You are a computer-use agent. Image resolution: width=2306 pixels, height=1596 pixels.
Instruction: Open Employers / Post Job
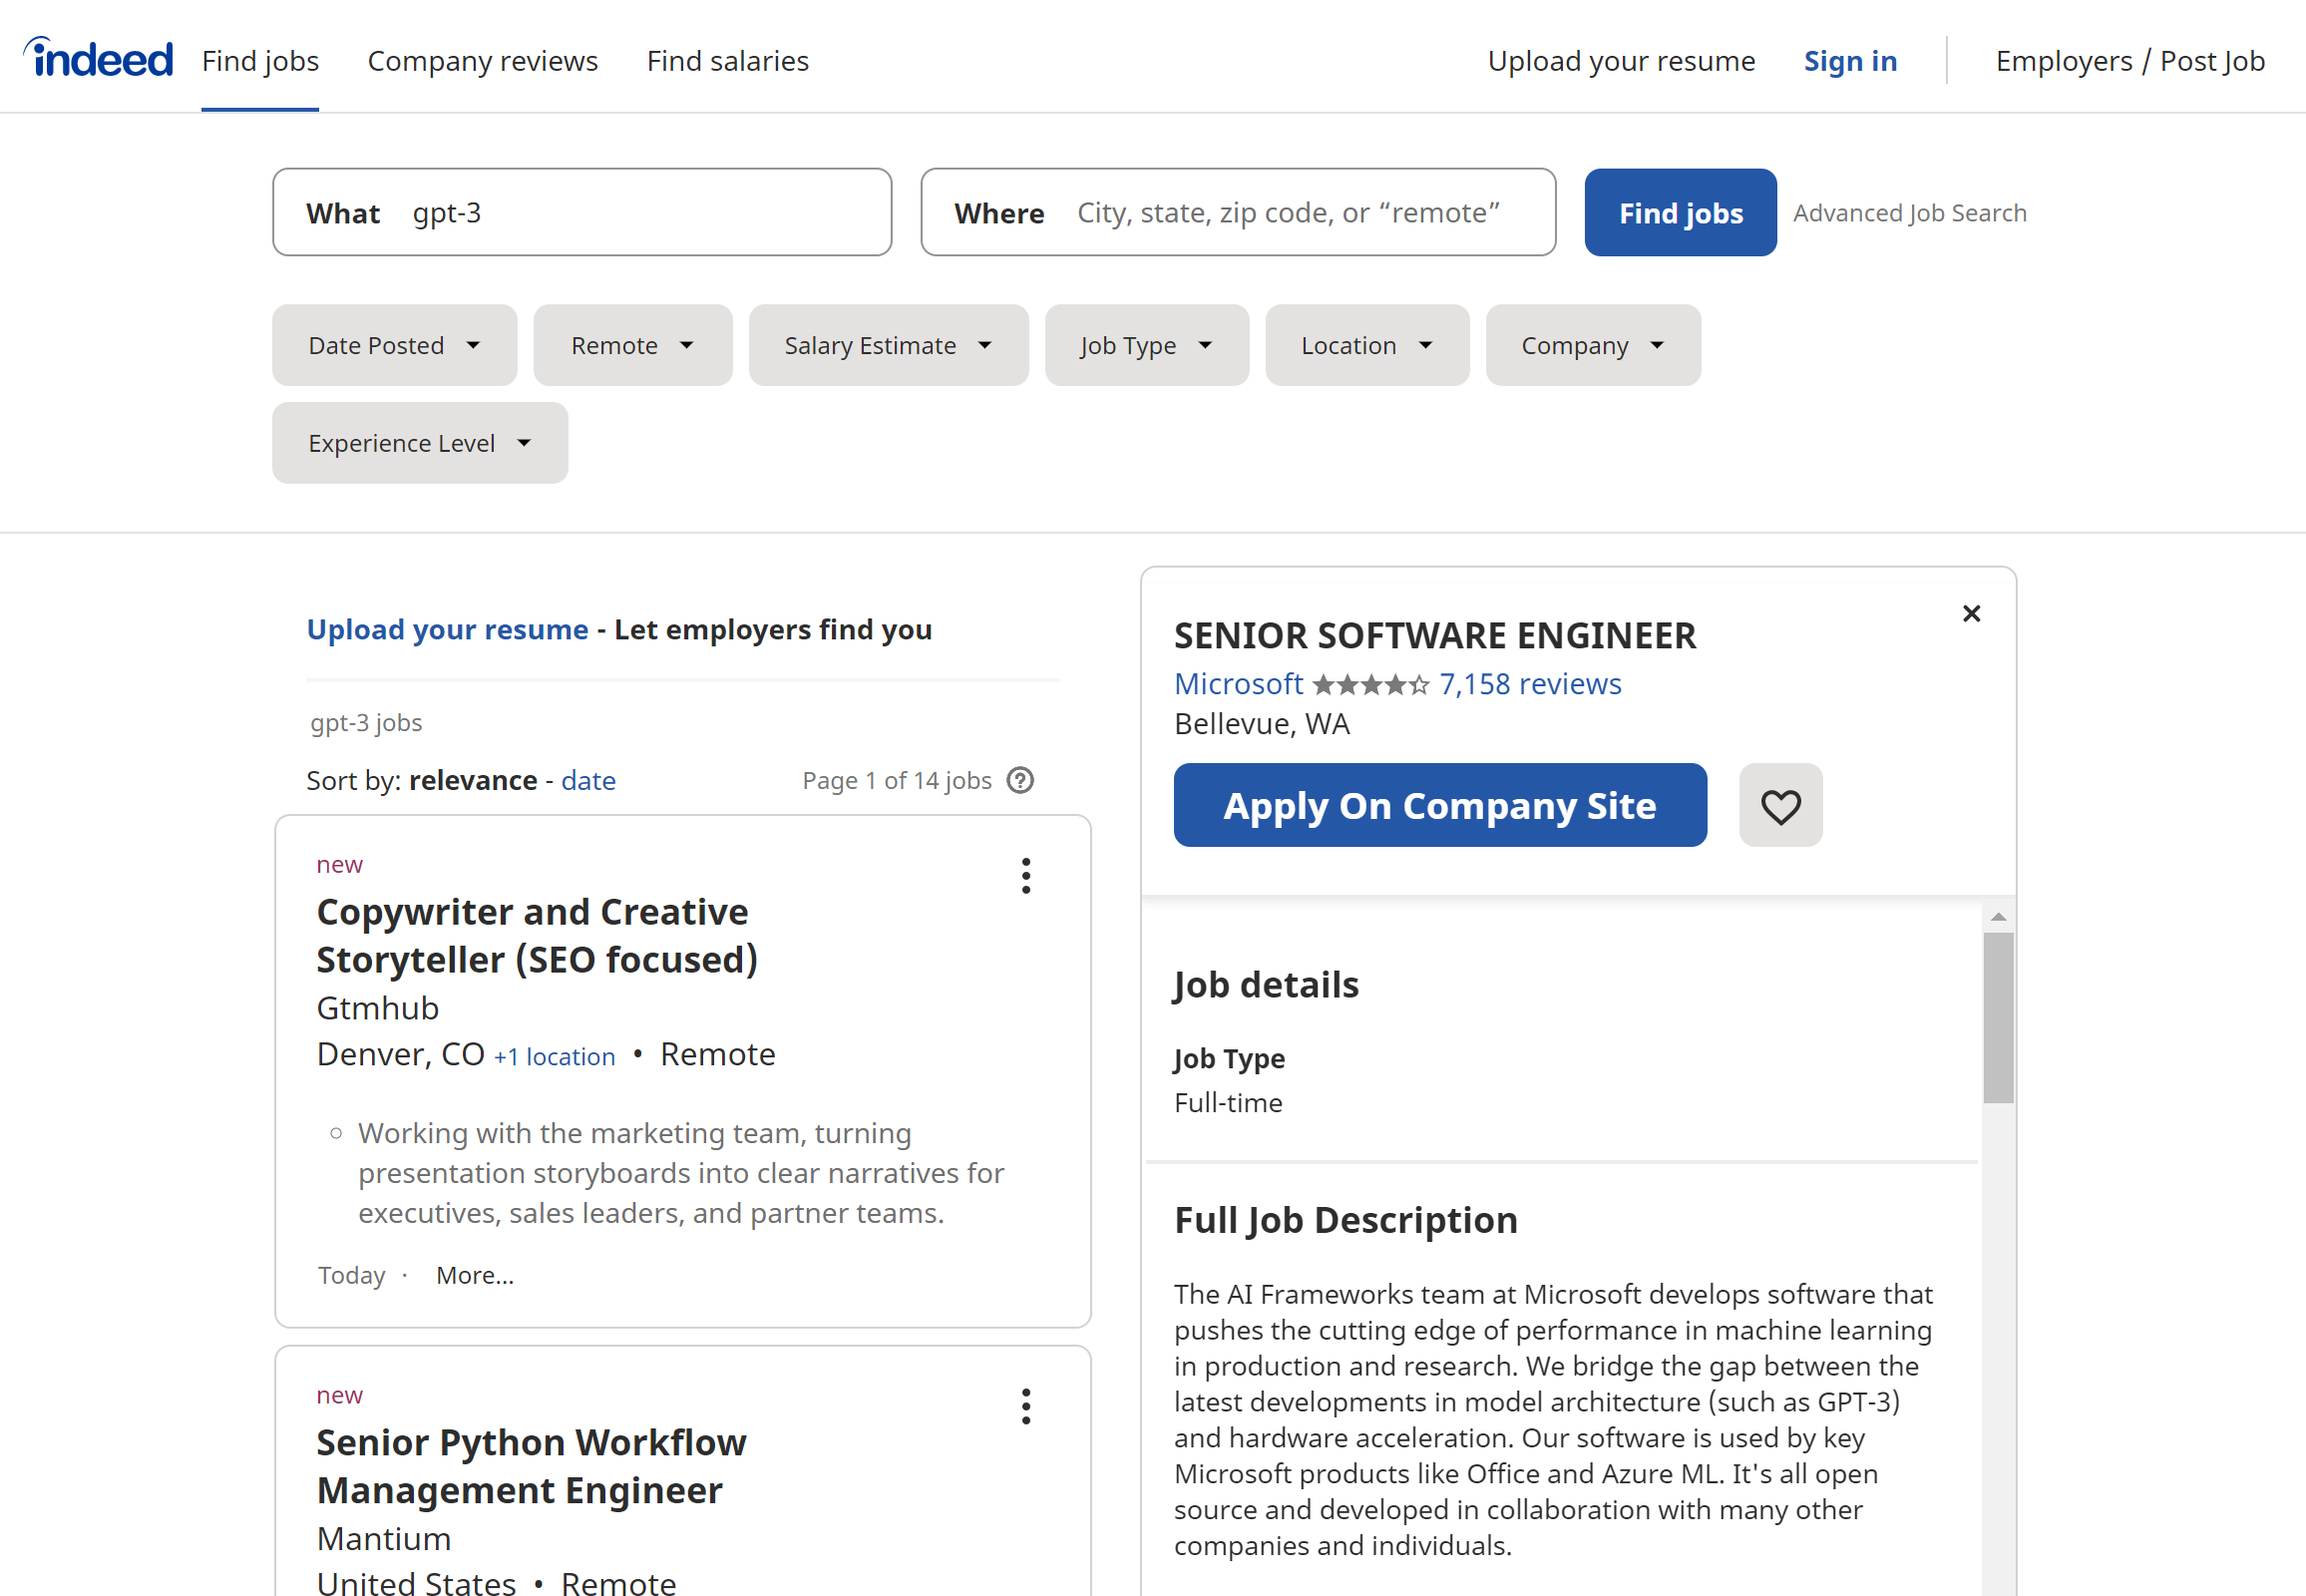2130,61
